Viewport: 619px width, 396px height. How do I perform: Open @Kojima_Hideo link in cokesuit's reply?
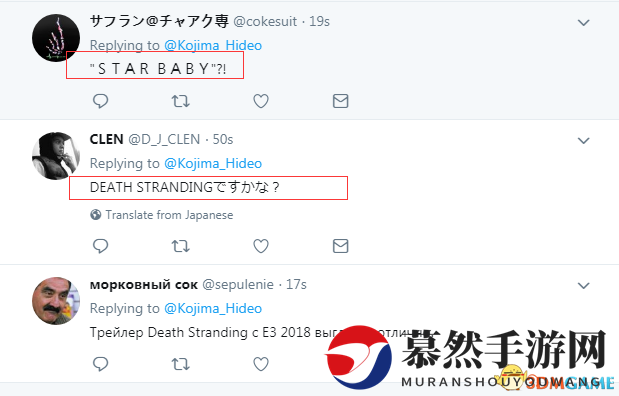(x=213, y=45)
